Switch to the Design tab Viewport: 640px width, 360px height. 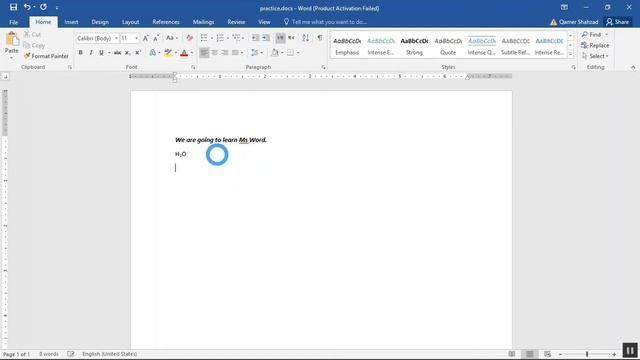(100, 22)
